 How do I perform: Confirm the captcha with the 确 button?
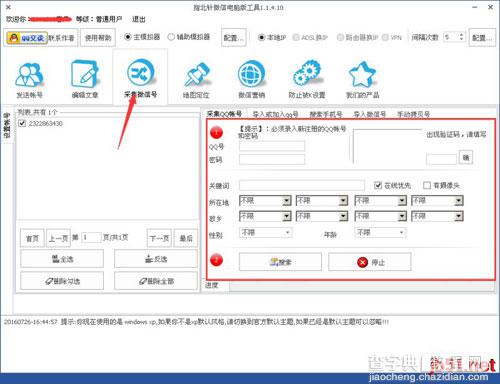pos(466,157)
